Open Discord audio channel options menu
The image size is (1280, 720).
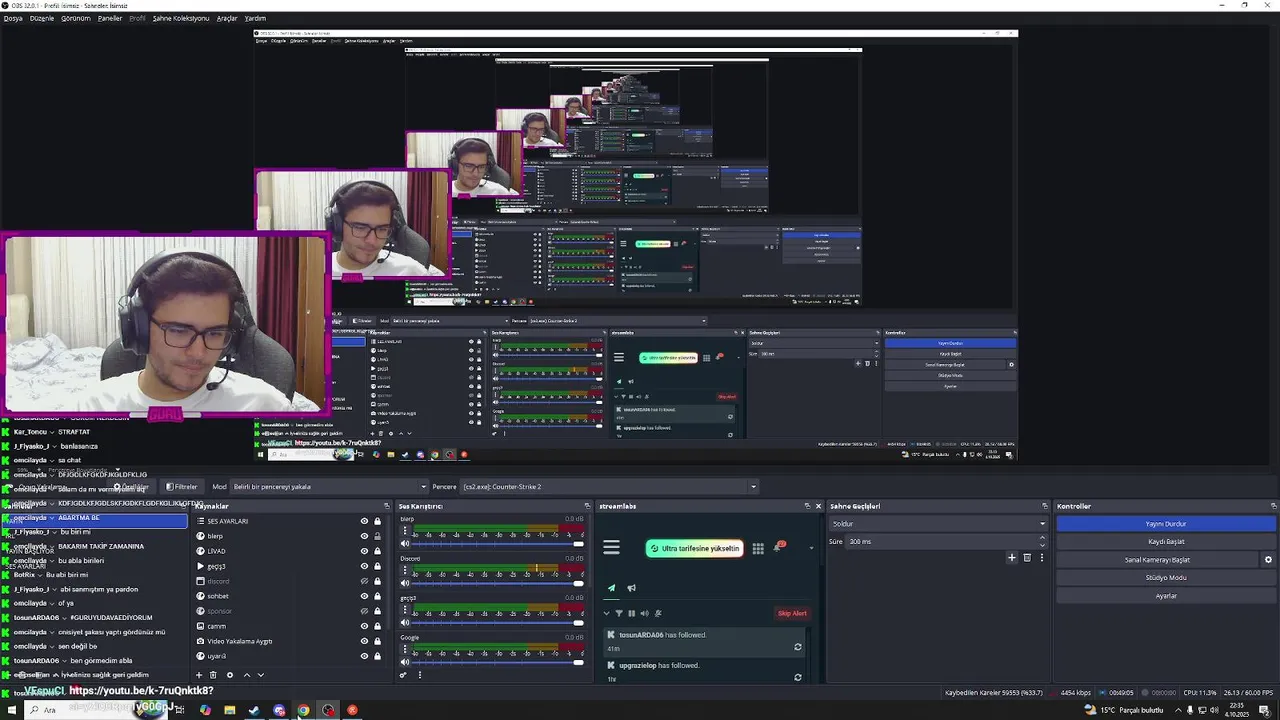pyautogui.click(x=405, y=570)
